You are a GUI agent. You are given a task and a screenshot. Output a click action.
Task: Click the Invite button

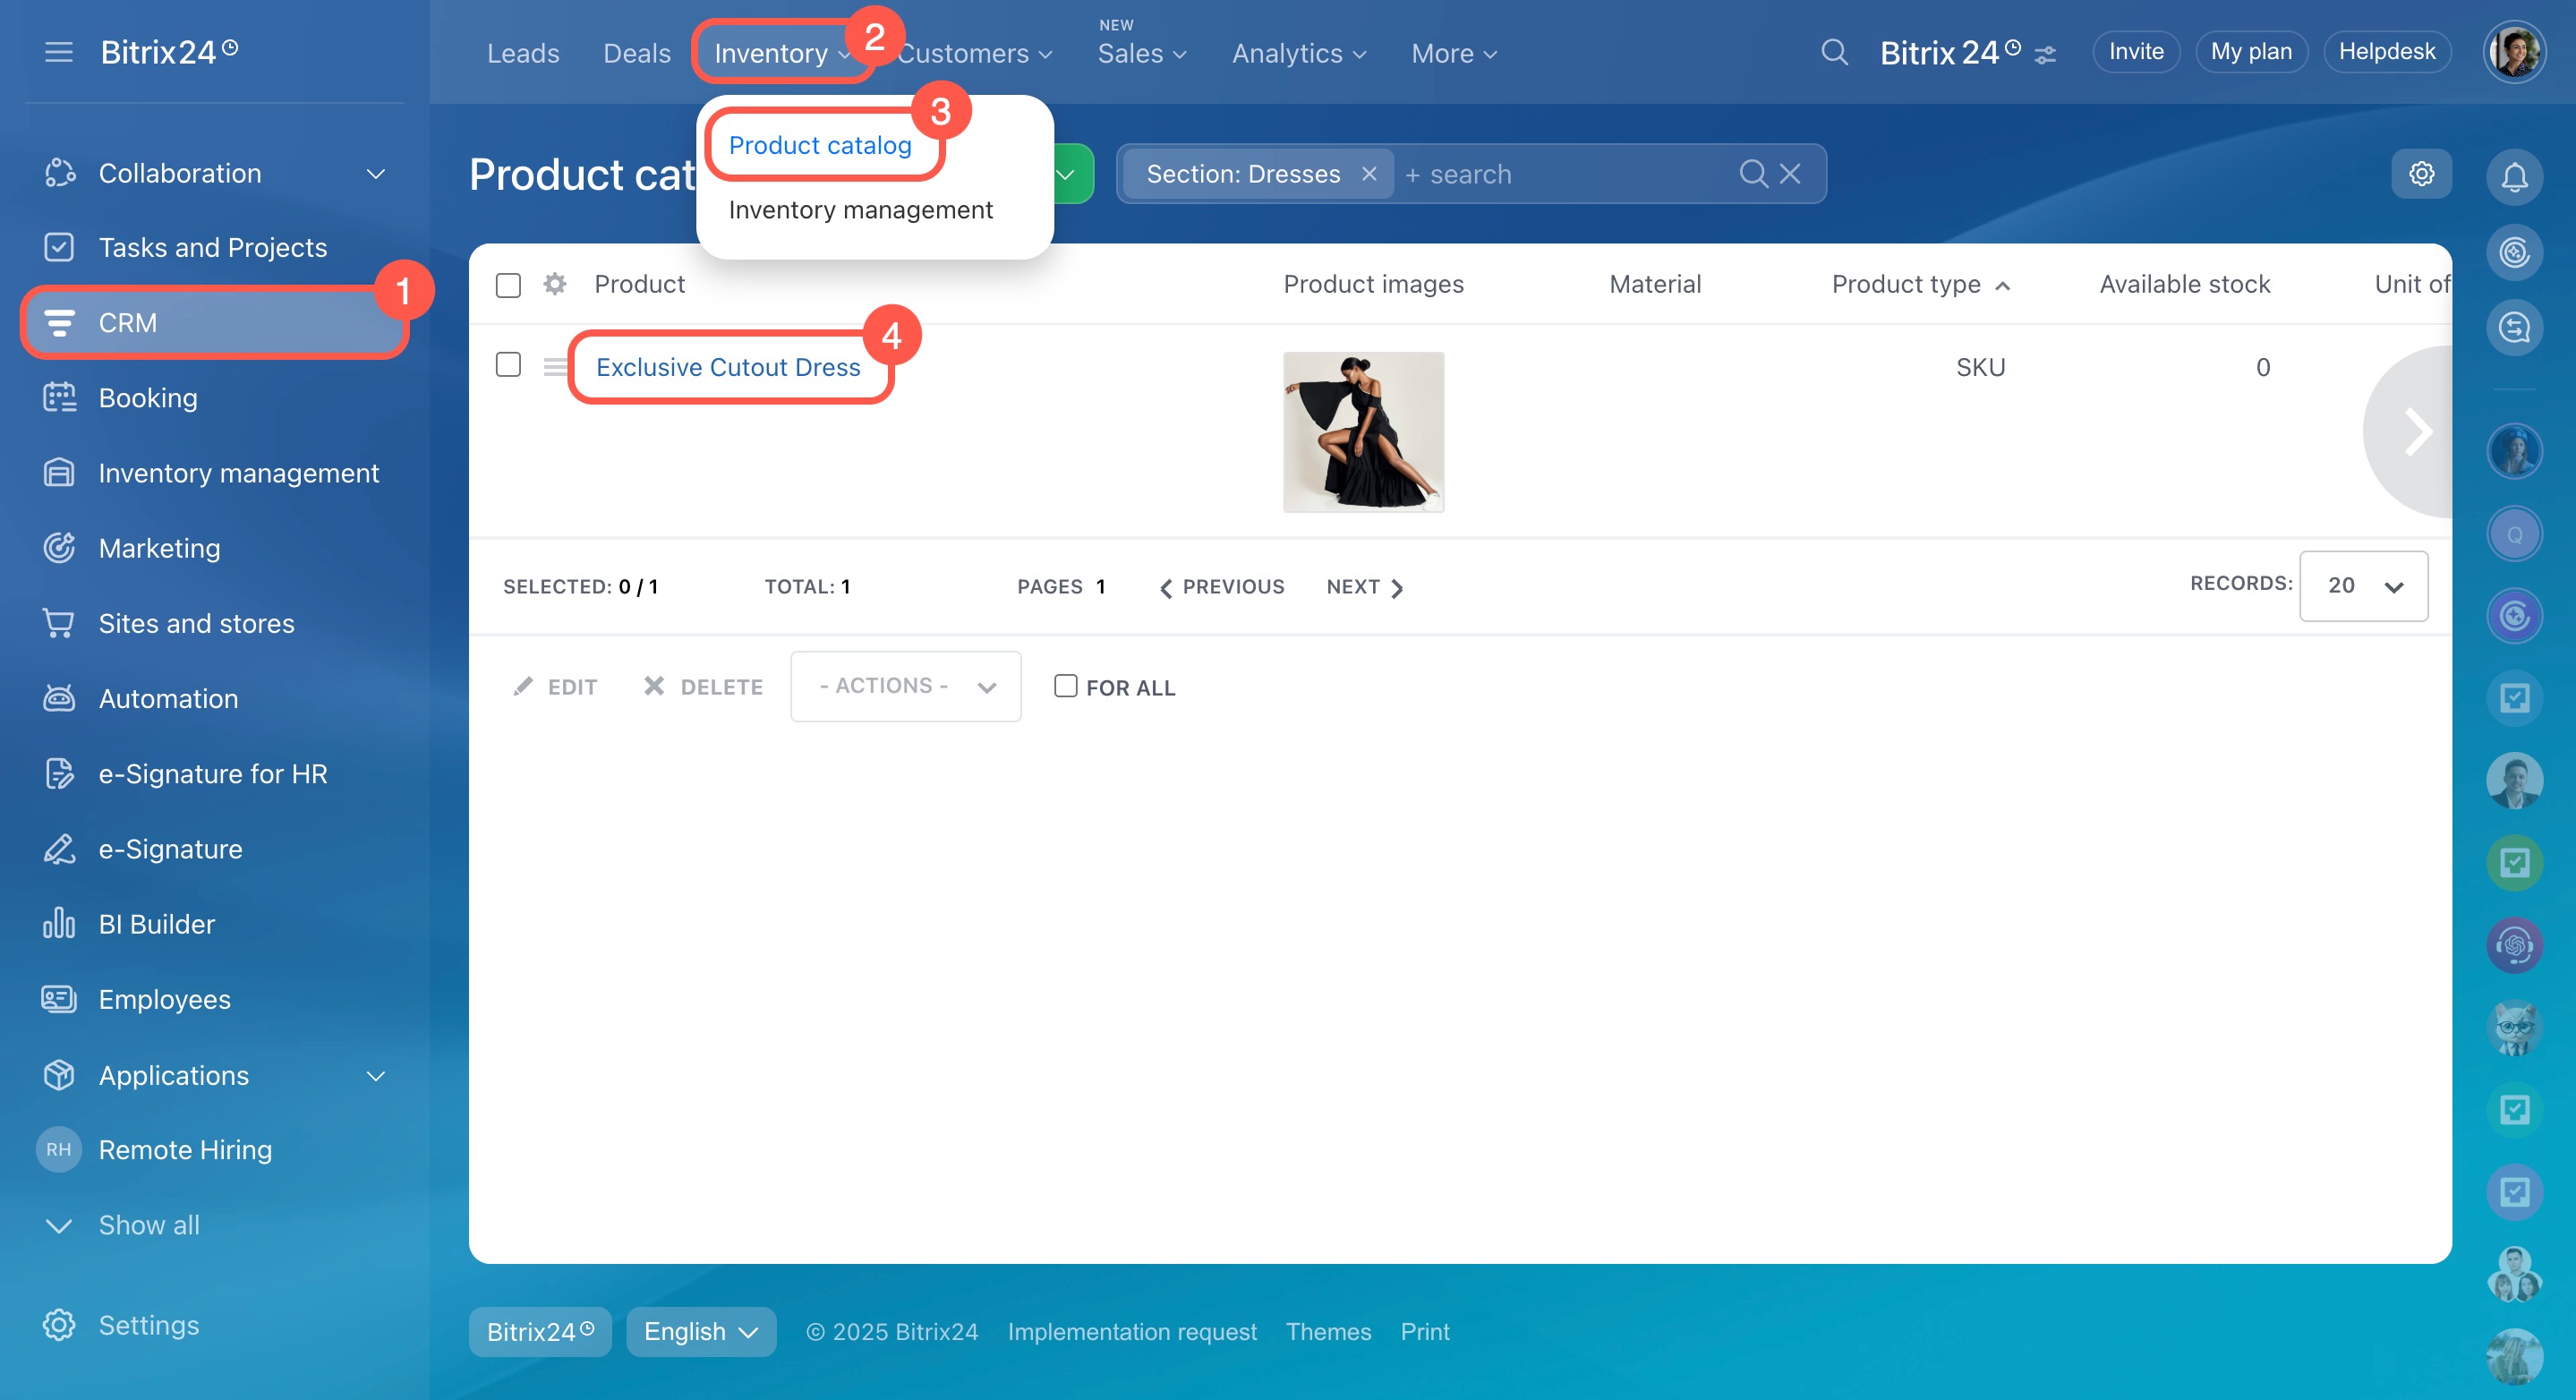[x=2136, y=52]
